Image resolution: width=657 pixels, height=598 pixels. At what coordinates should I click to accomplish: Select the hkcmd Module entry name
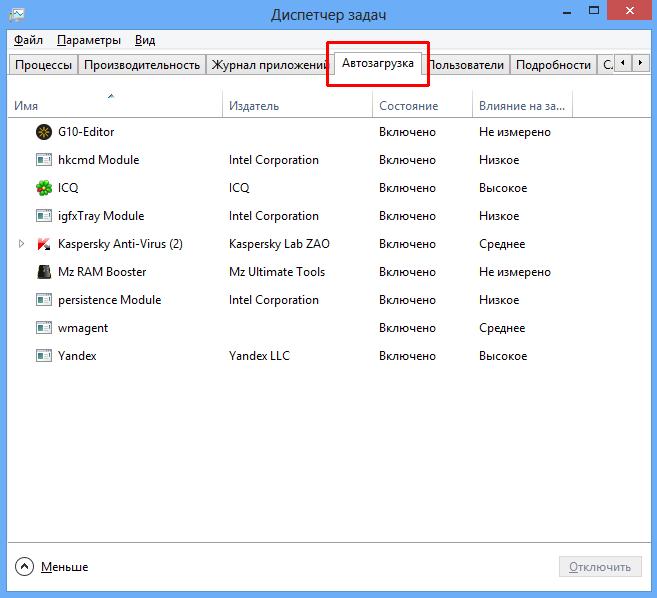98,160
